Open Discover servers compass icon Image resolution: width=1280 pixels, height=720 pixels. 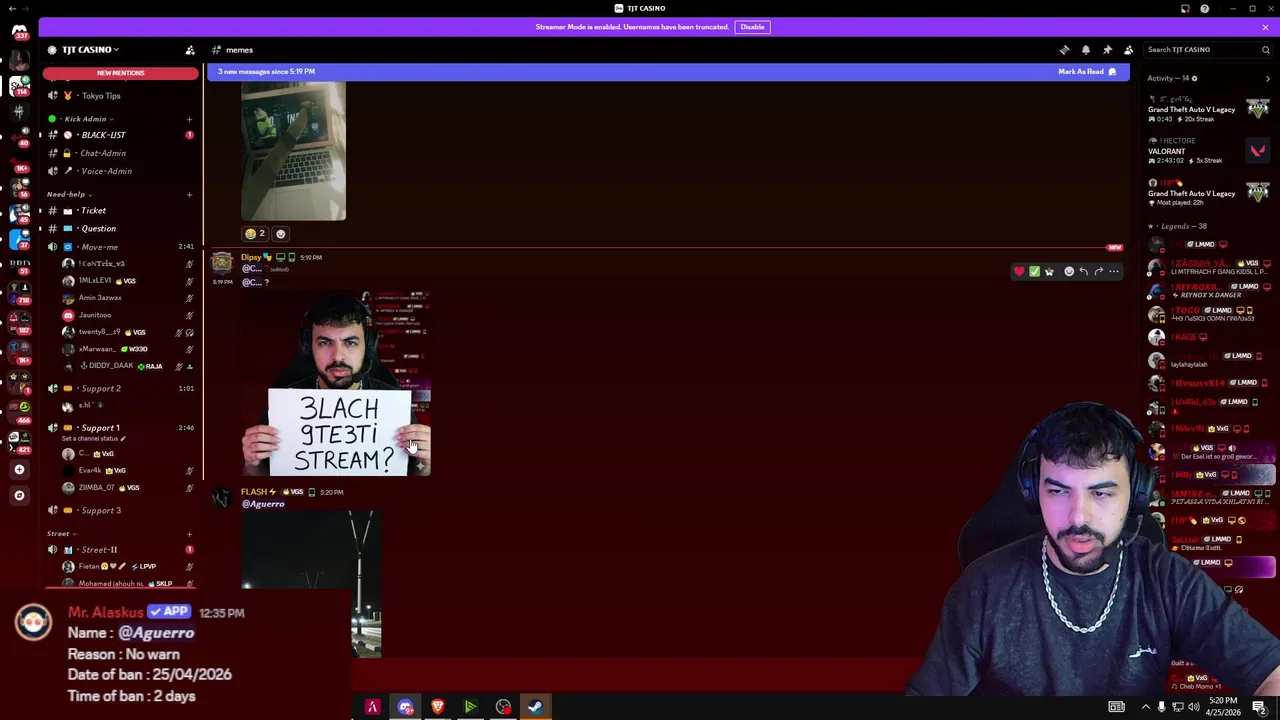(19, 495)
